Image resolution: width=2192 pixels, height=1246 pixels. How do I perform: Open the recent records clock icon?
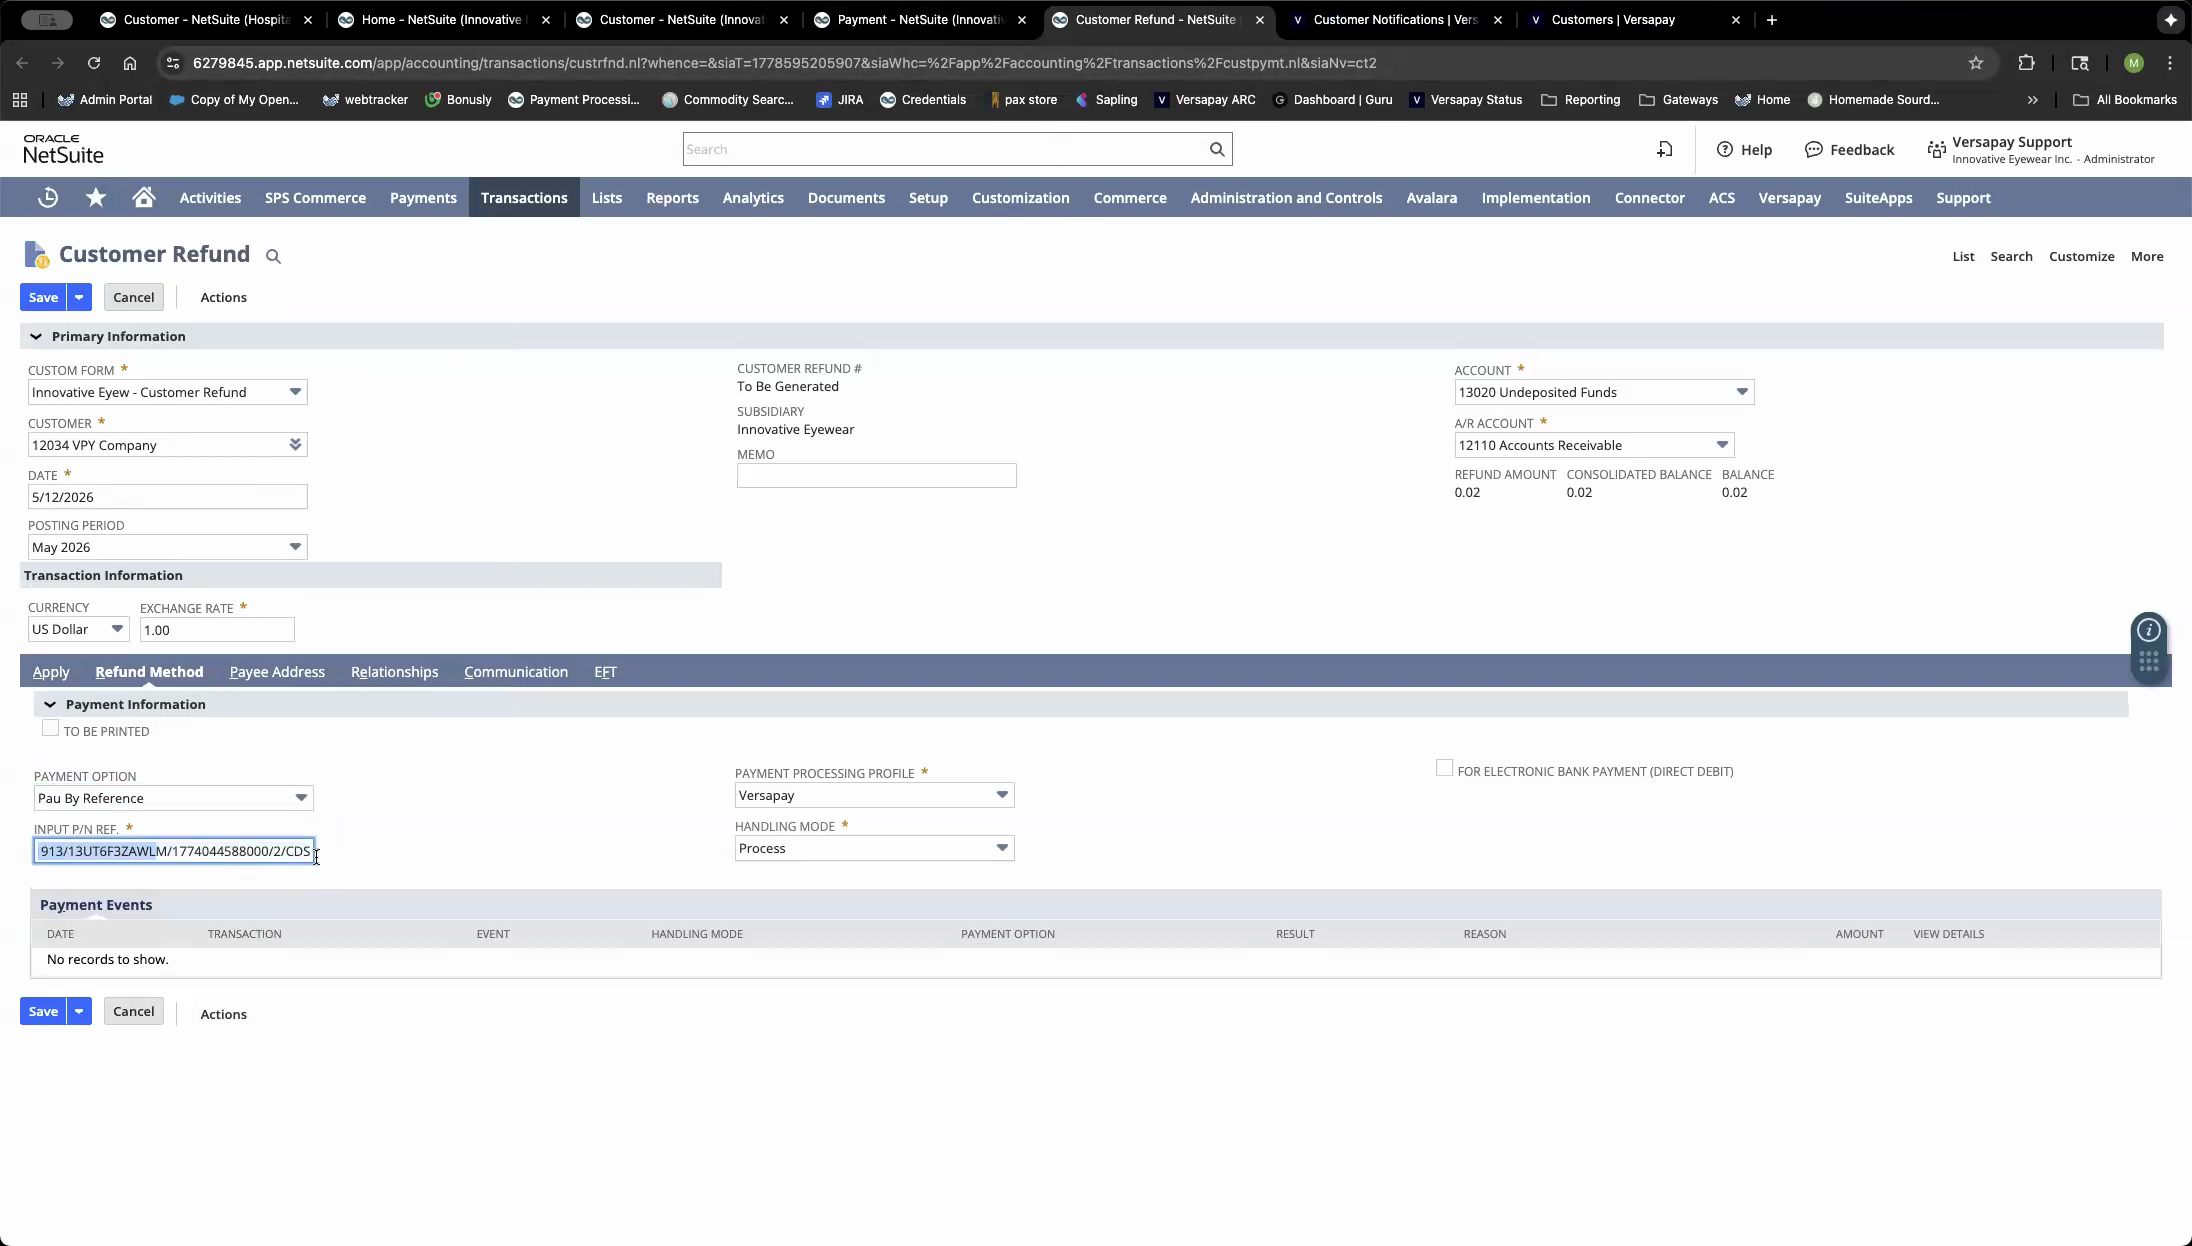[x=48, y=198]
